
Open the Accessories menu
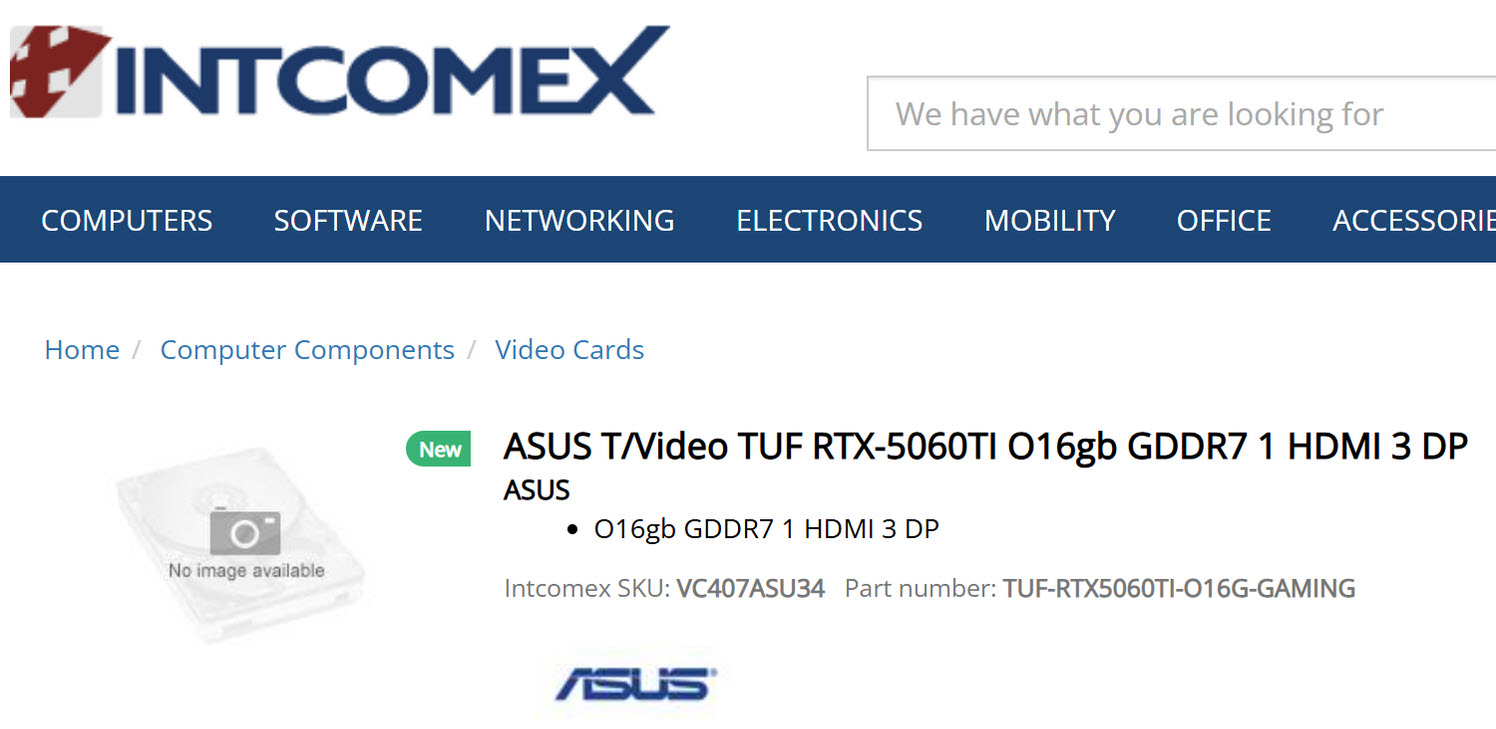pos(1413,220)
